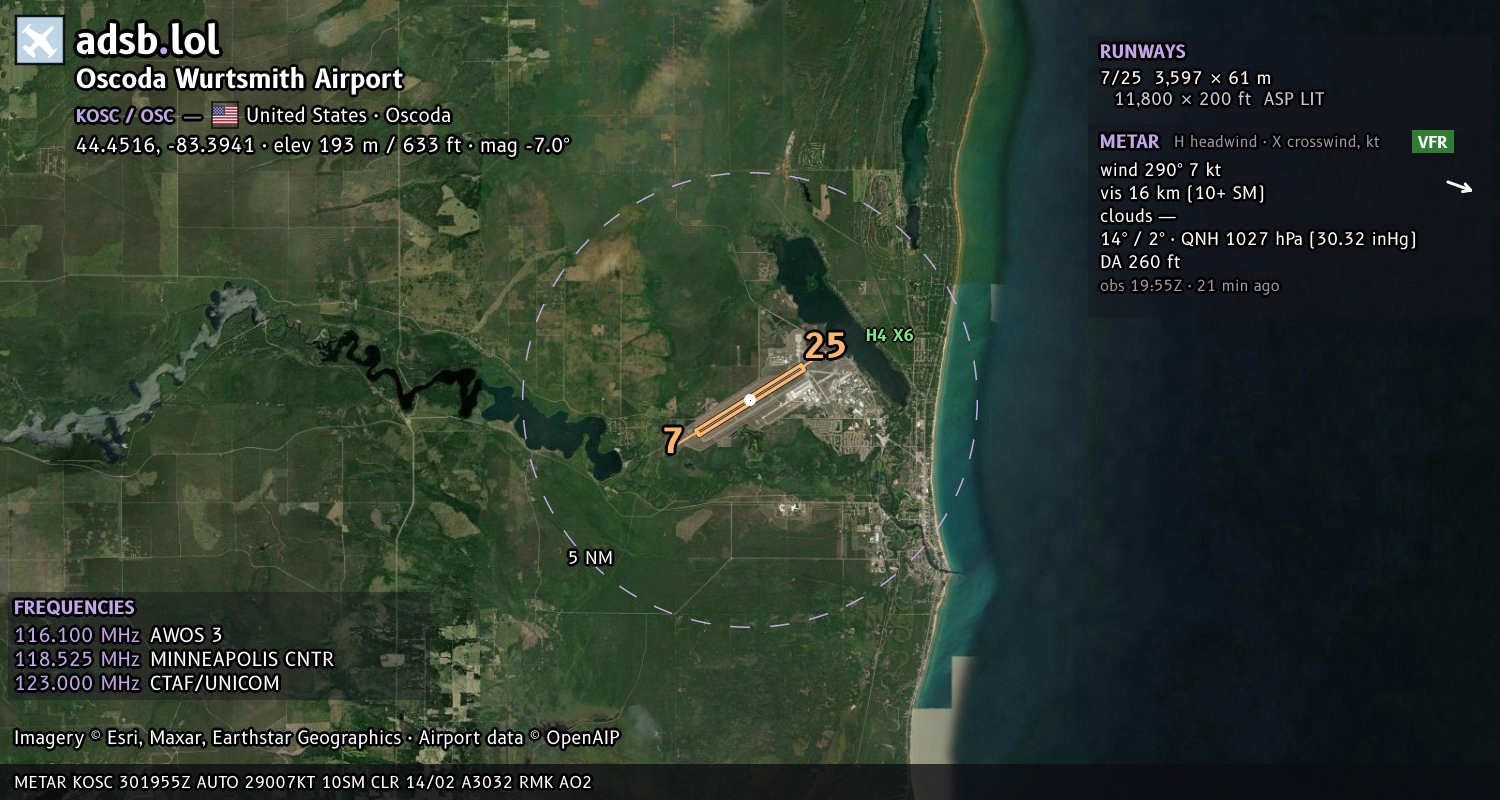Click the green H4 X6 wind component label
Viewport: 1500px width, 800px height.
click(890, 336)
